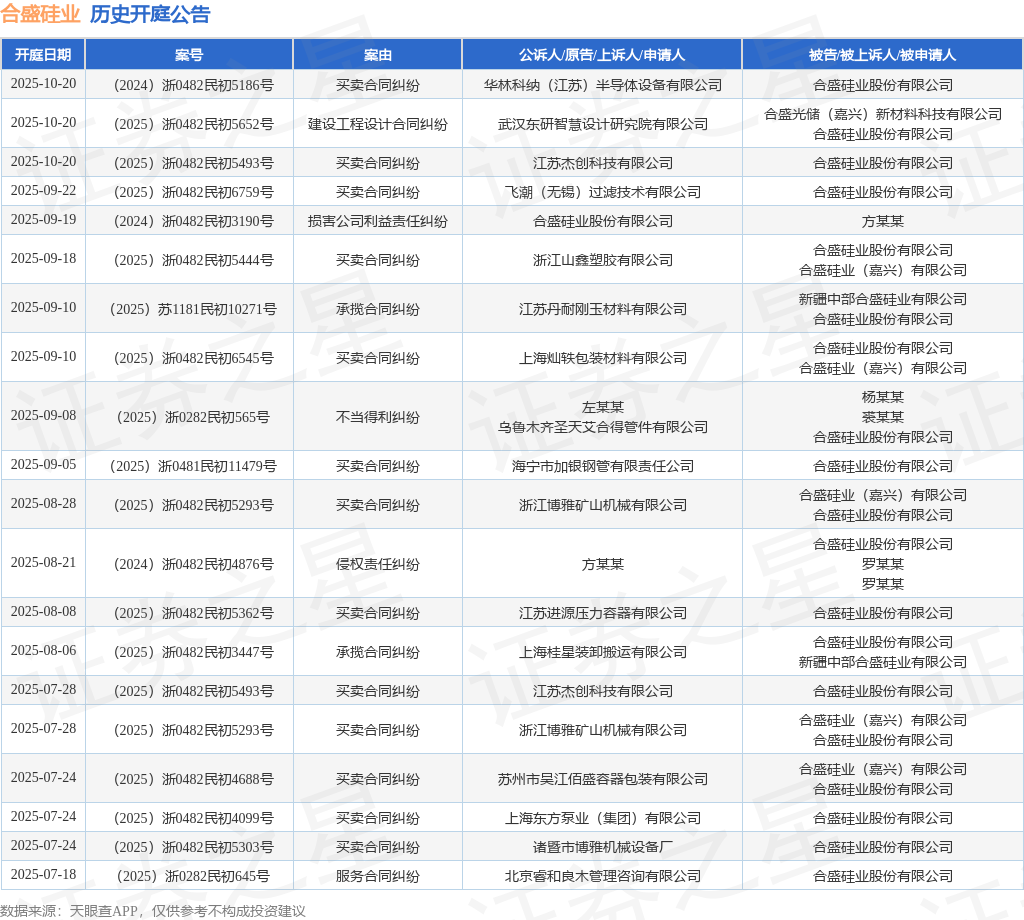Click plaintiff 江苏丹耐刚玉材料有限公司
This screenshot has width=1024, height=920.
point(602,309)
